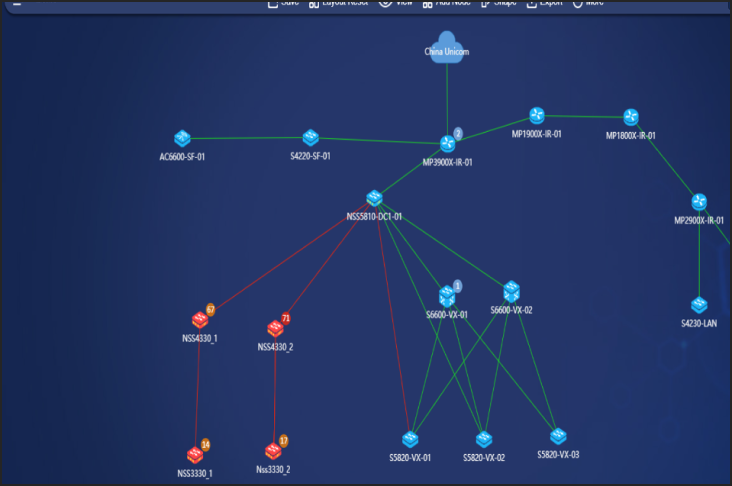Screen dimensions: 732x486
Task: Click the S5820-VX-03 switch node
Action: 558,436
